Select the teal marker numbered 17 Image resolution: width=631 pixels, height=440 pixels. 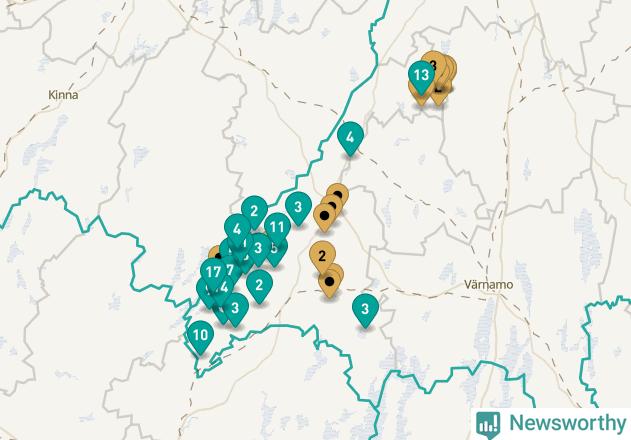coord(213,274)
